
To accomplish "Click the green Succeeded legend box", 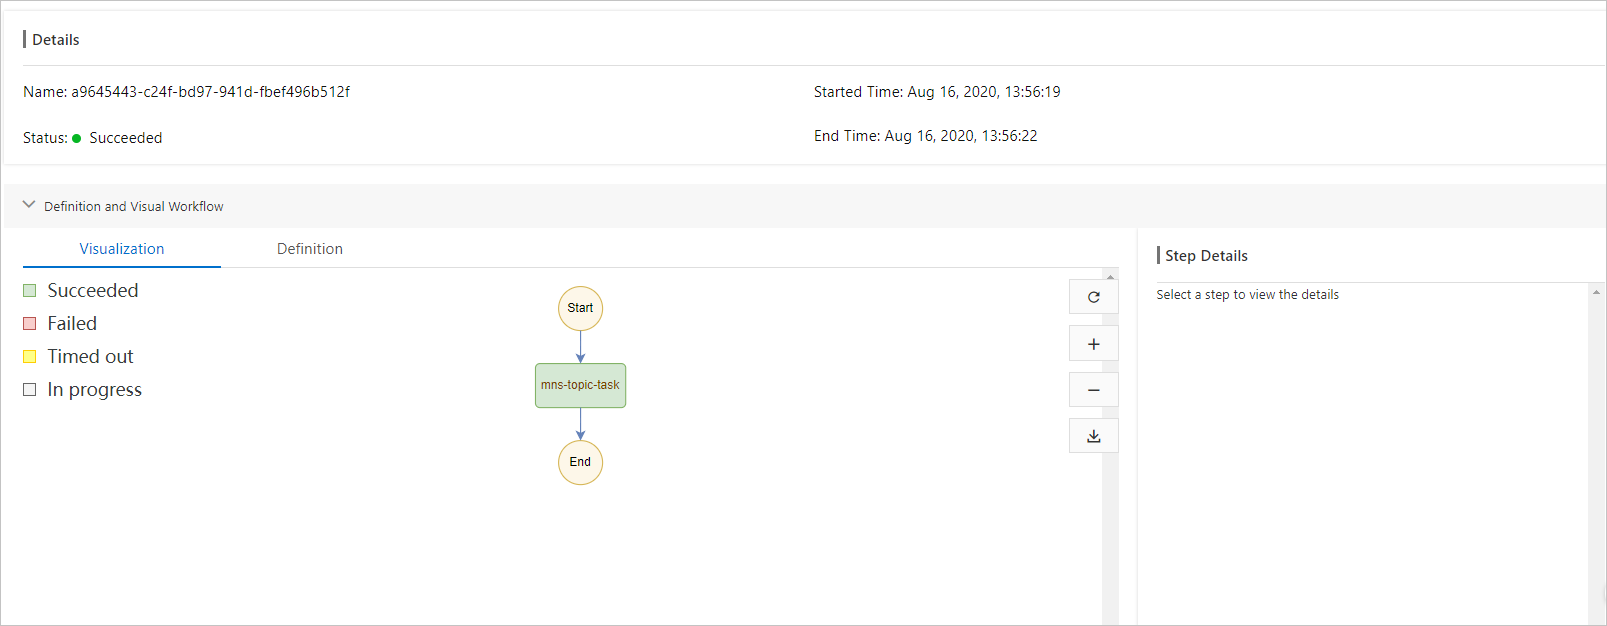I will [30, 290].
